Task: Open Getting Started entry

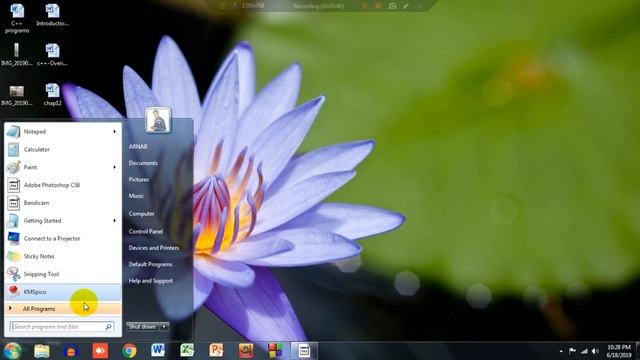Action: pos(62,220)
